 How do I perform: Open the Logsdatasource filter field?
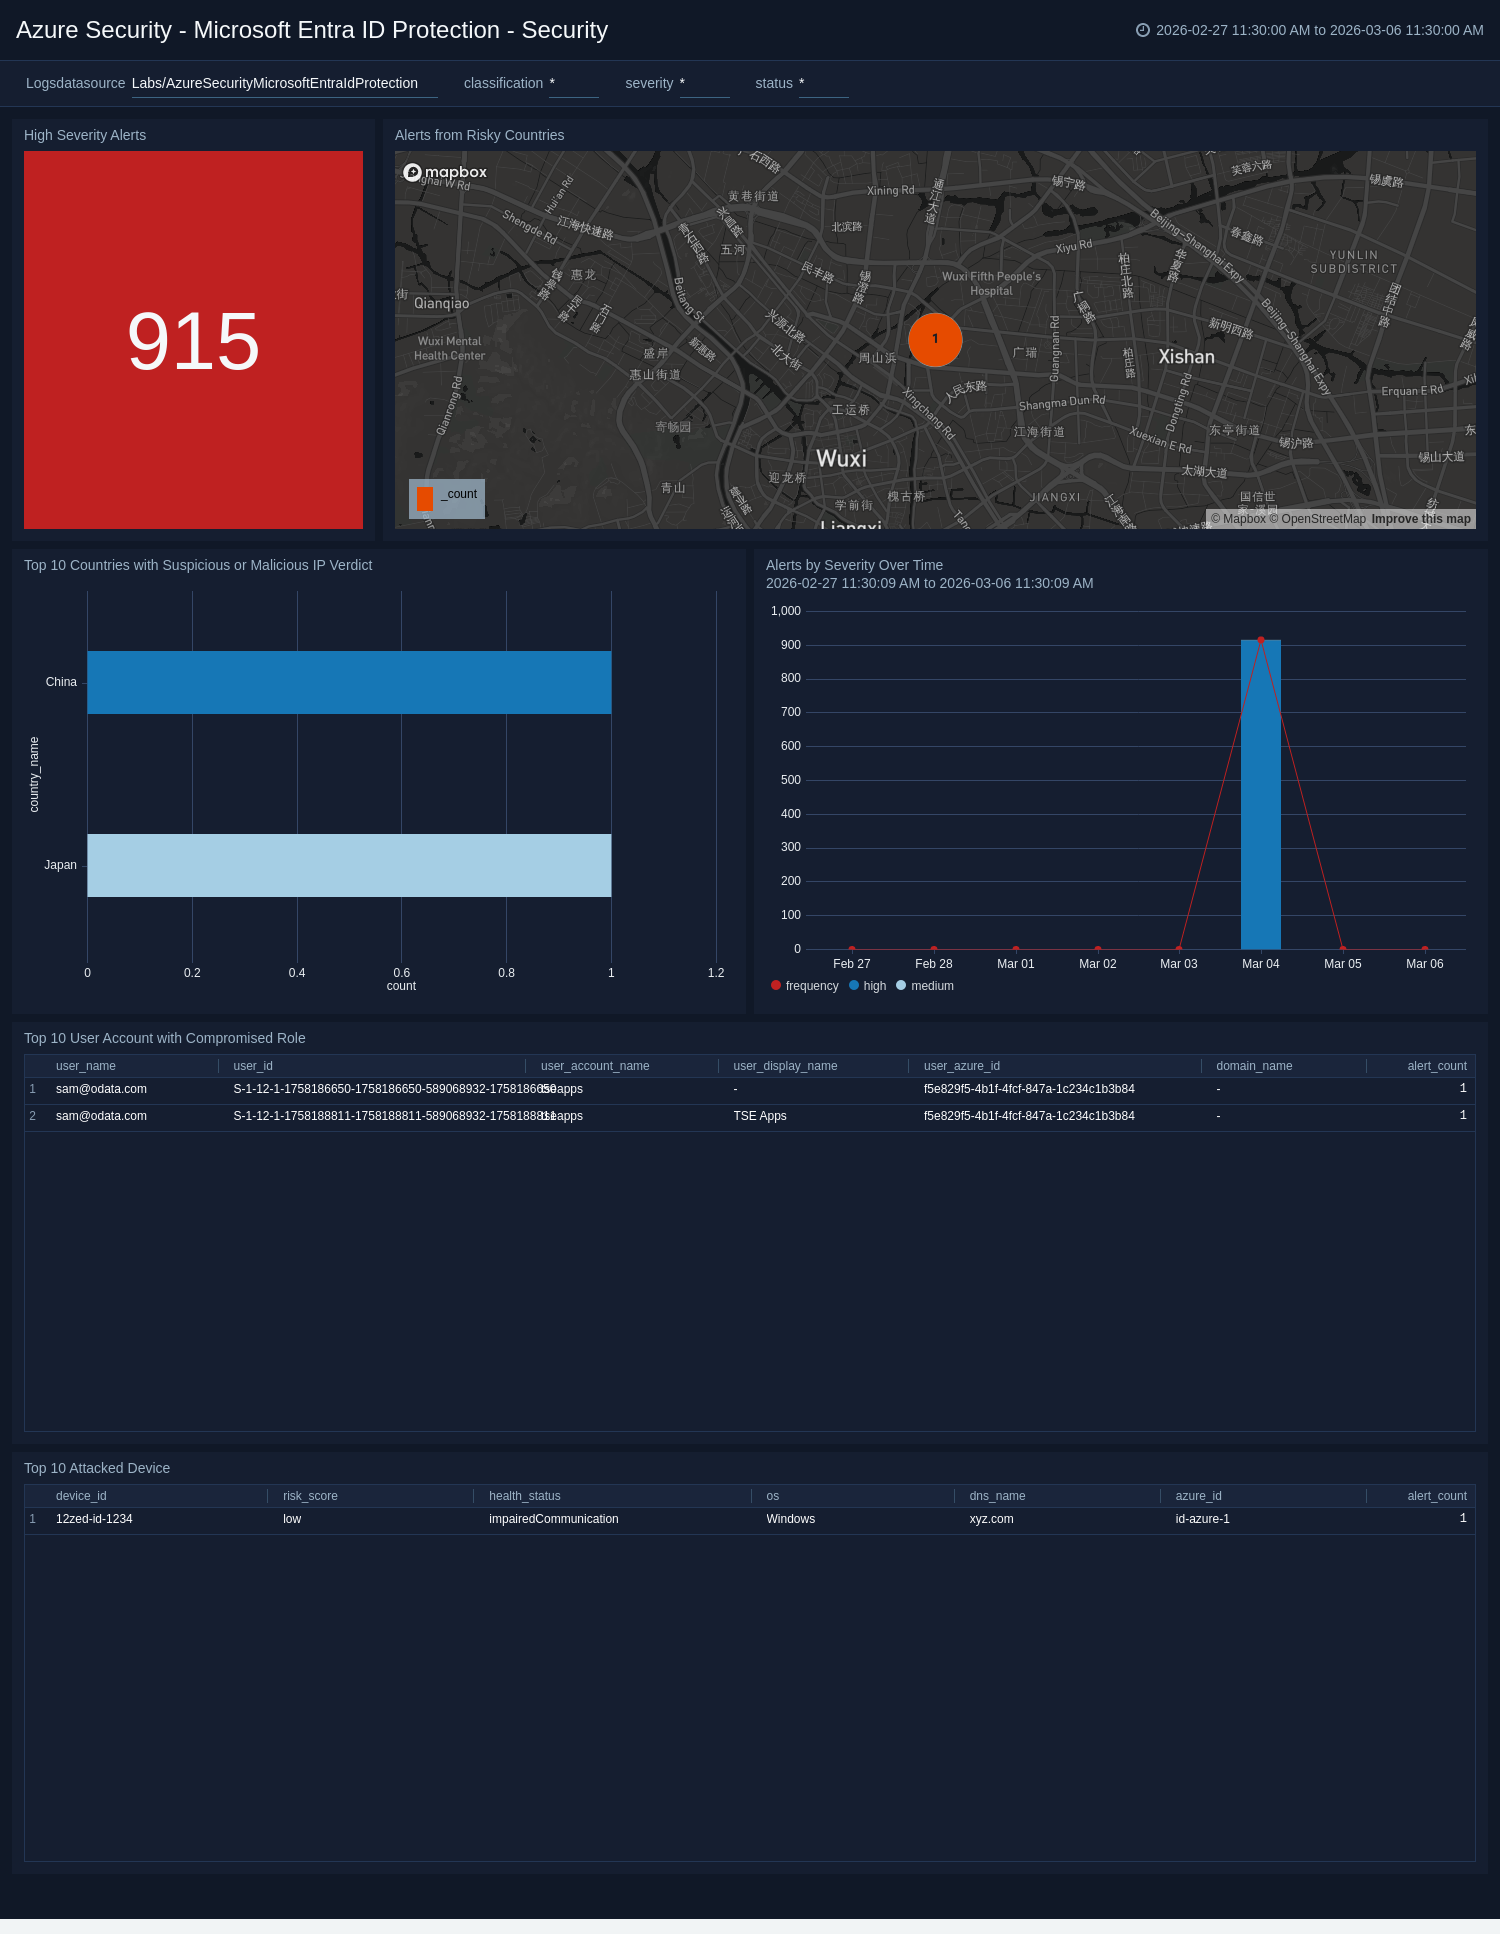coord(284,84)
